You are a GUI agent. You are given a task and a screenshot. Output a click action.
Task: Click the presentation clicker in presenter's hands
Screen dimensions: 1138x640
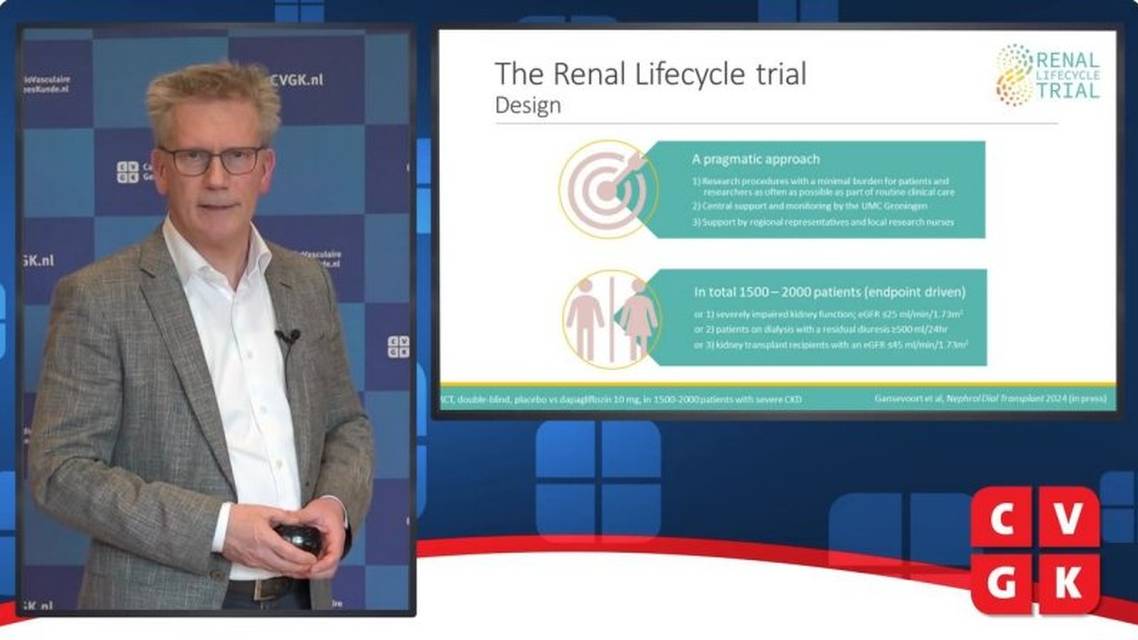(299, 538)
